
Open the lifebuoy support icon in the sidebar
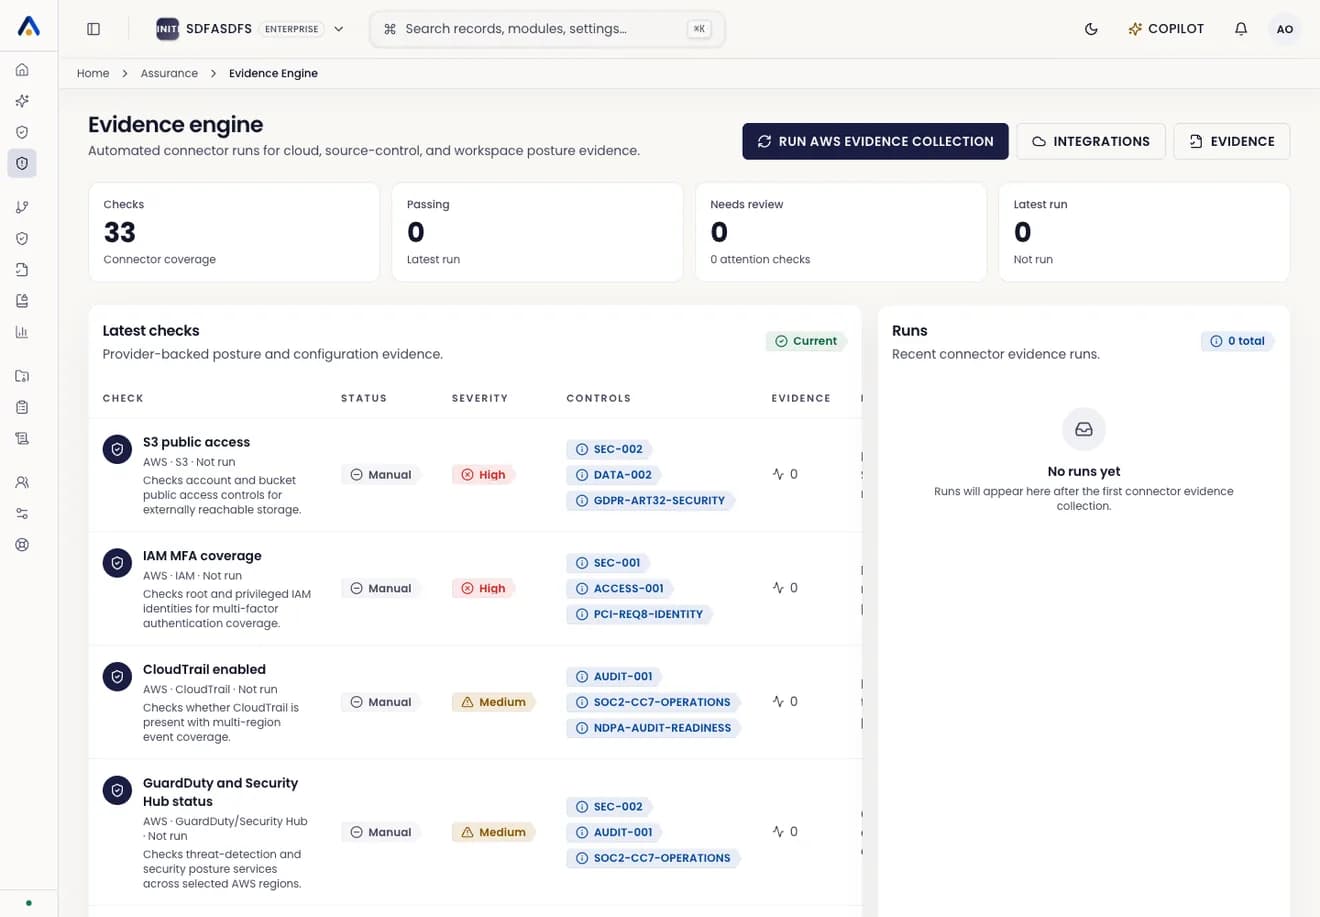(x=22, y=545)
